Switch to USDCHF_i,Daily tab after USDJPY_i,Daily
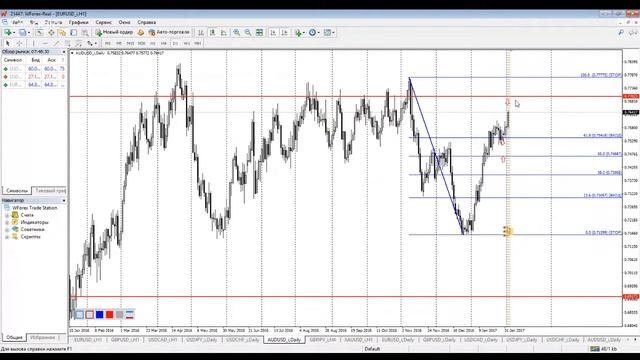This screenshot has width=640, height=360. 242,340
